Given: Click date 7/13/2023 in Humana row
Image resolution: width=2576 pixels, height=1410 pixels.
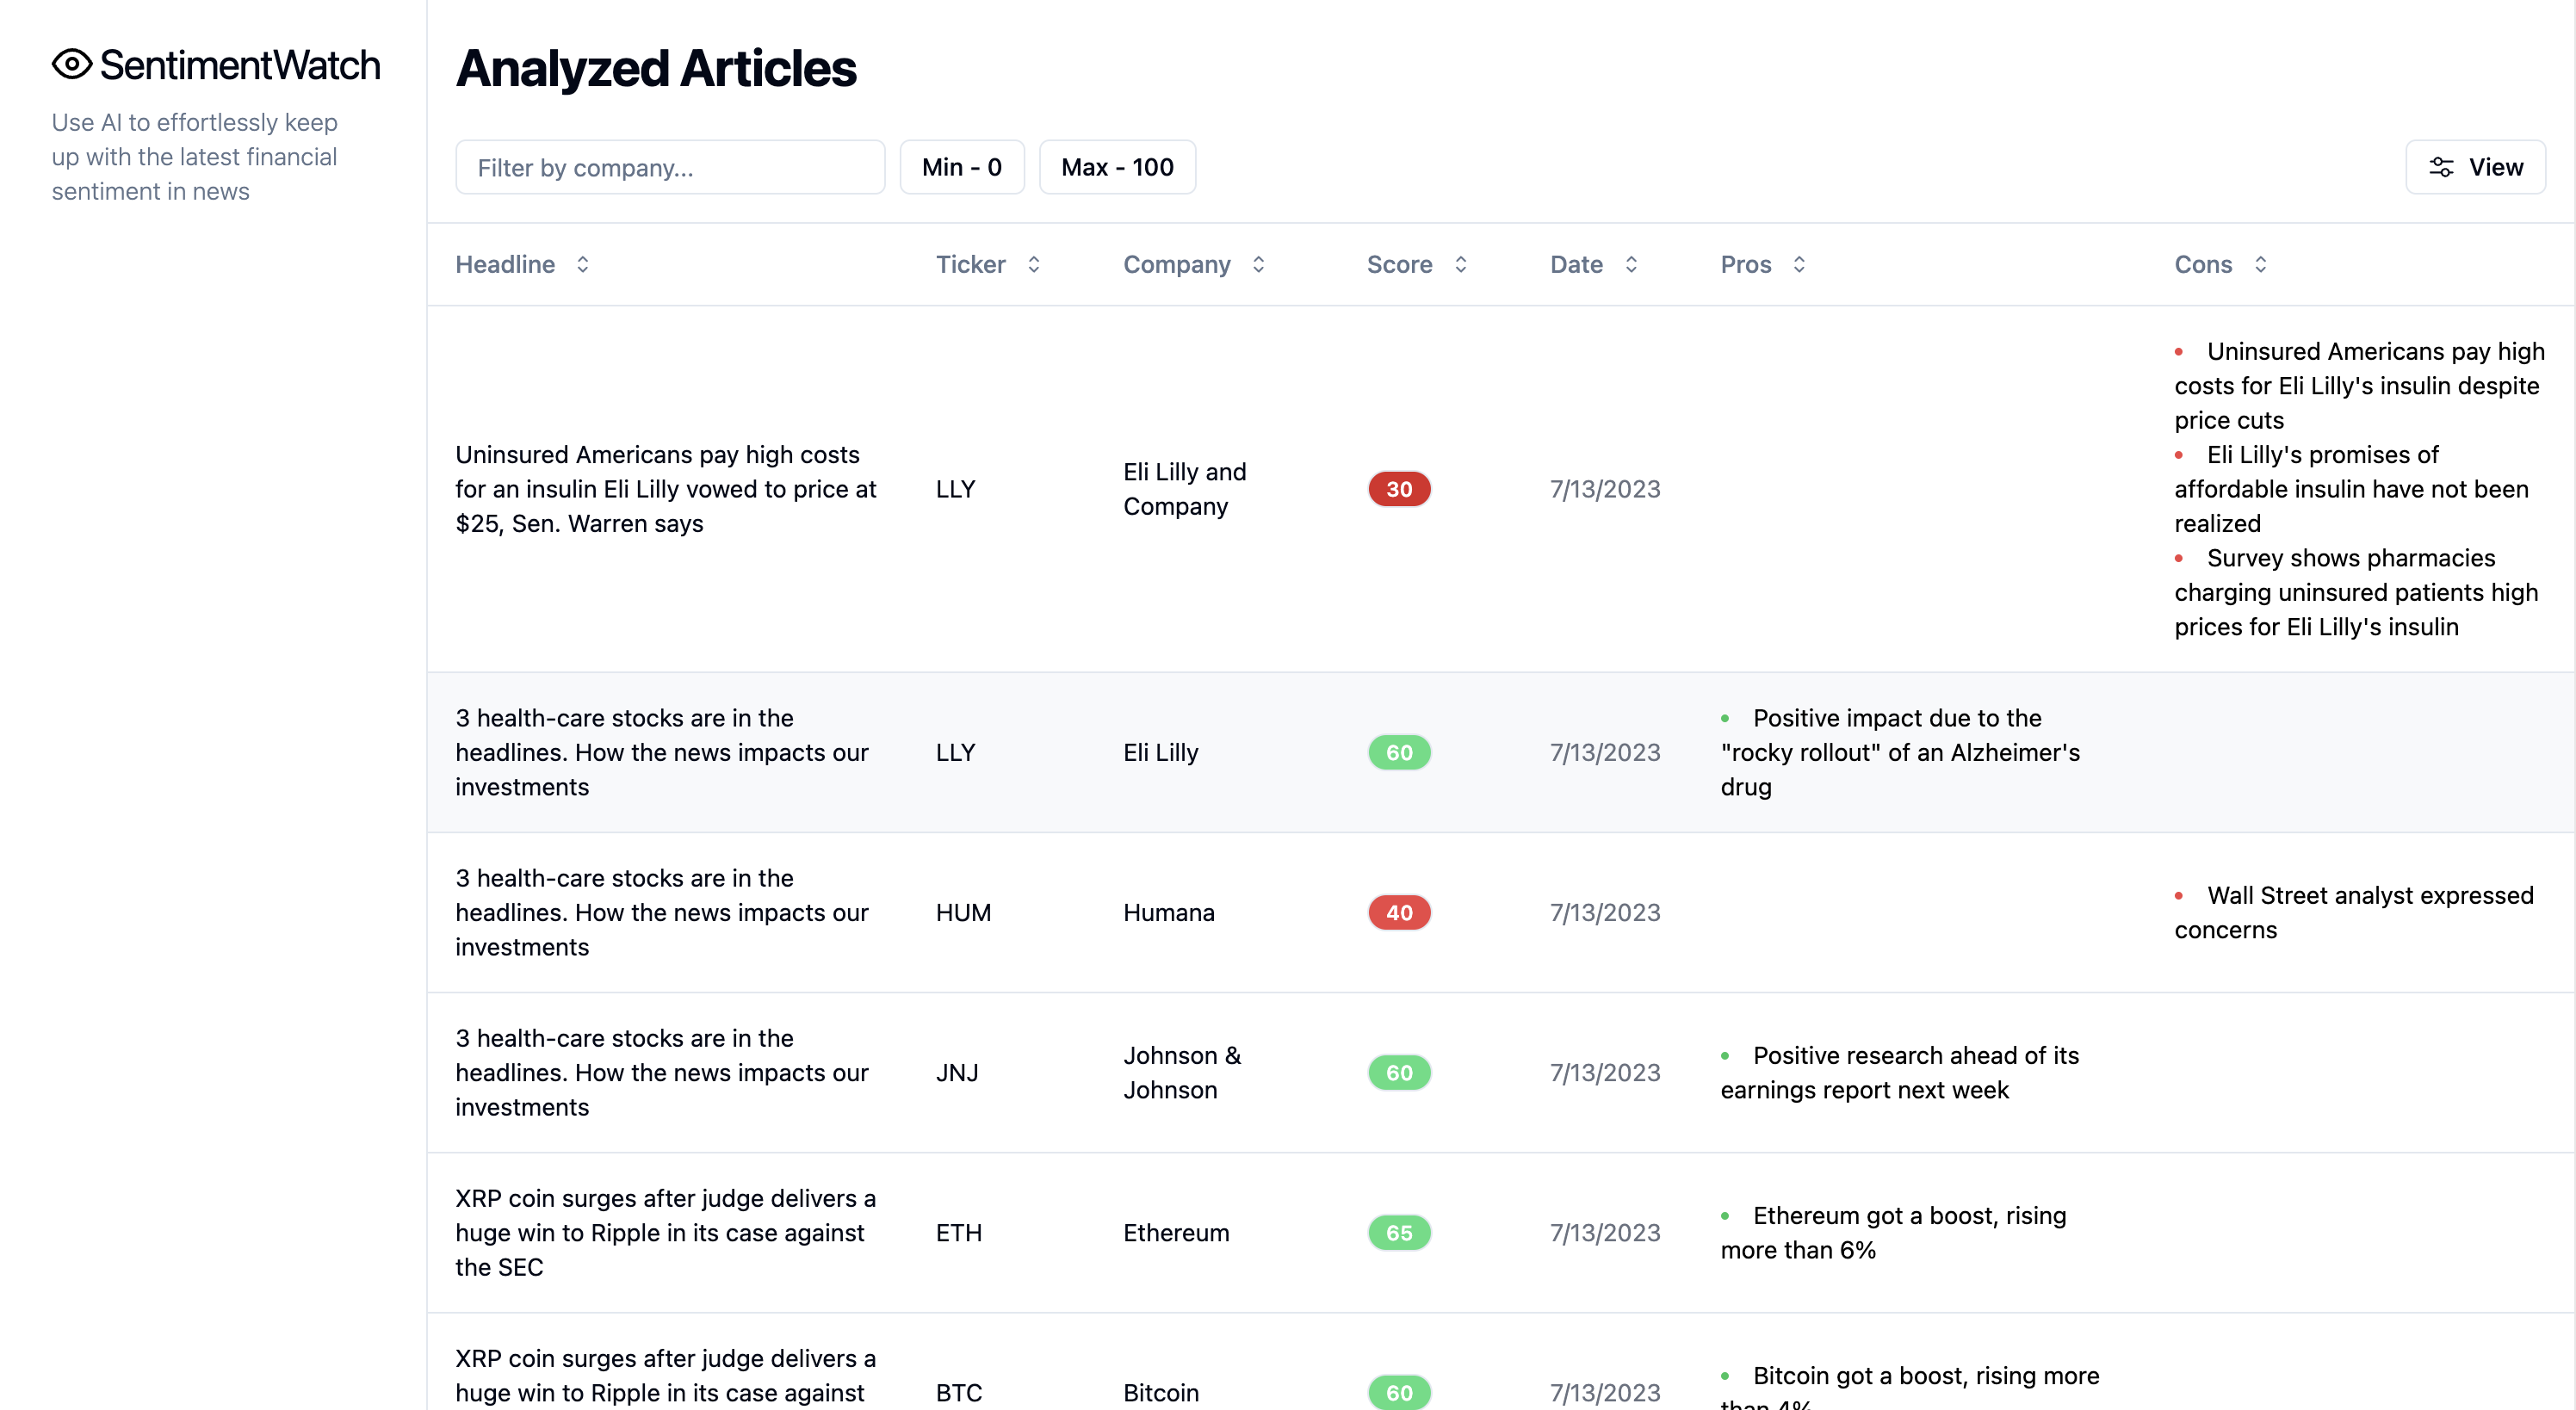Looking at the screenshot, I should (x=1604, y=912).
